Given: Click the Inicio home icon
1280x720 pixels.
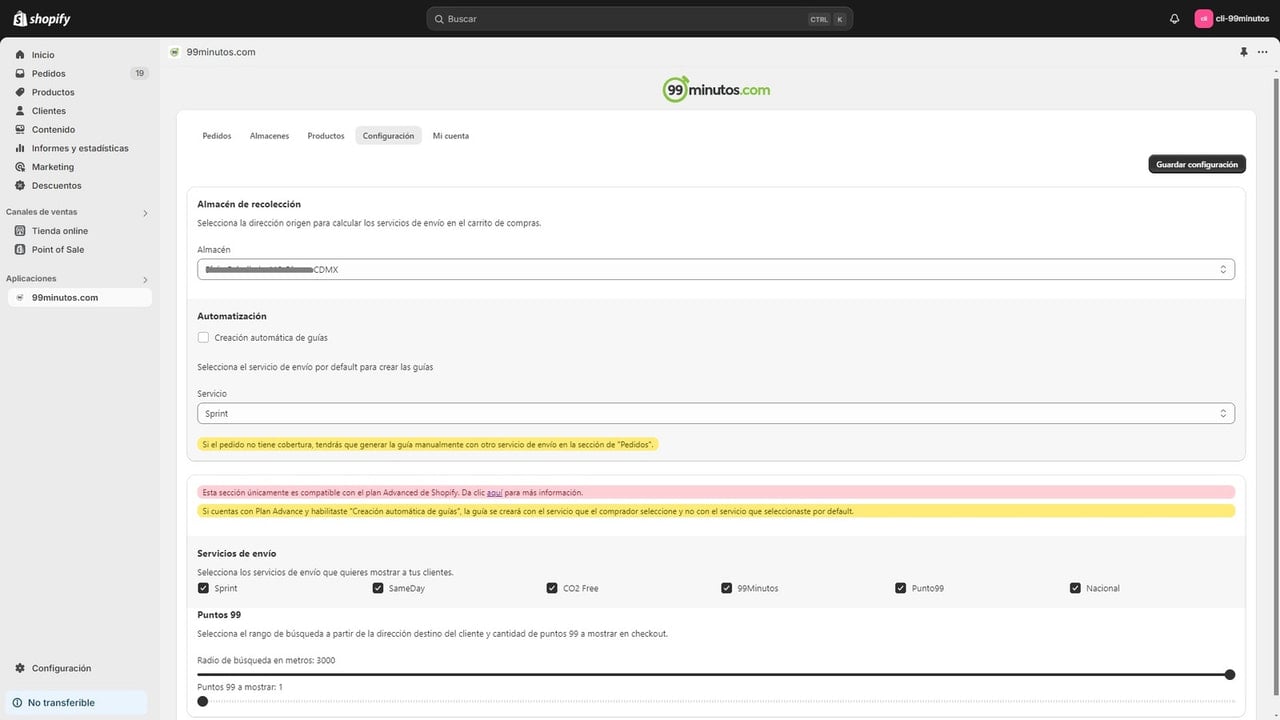Looking at the screenshot, I should pos(20,55).
